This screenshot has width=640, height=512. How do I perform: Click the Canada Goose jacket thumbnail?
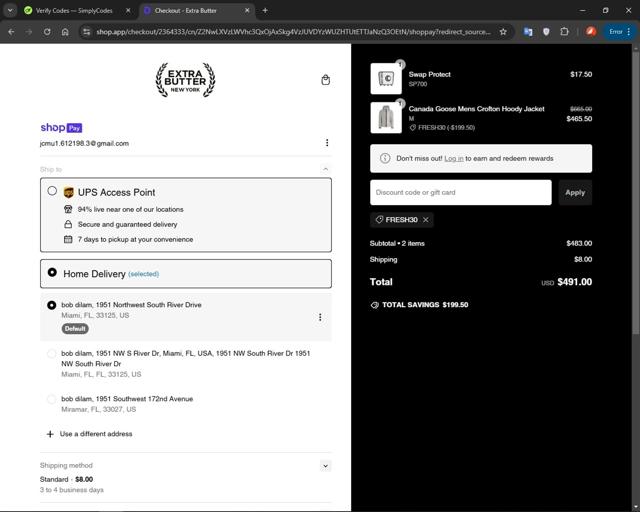pyautogui.click(x=386, y=118)
